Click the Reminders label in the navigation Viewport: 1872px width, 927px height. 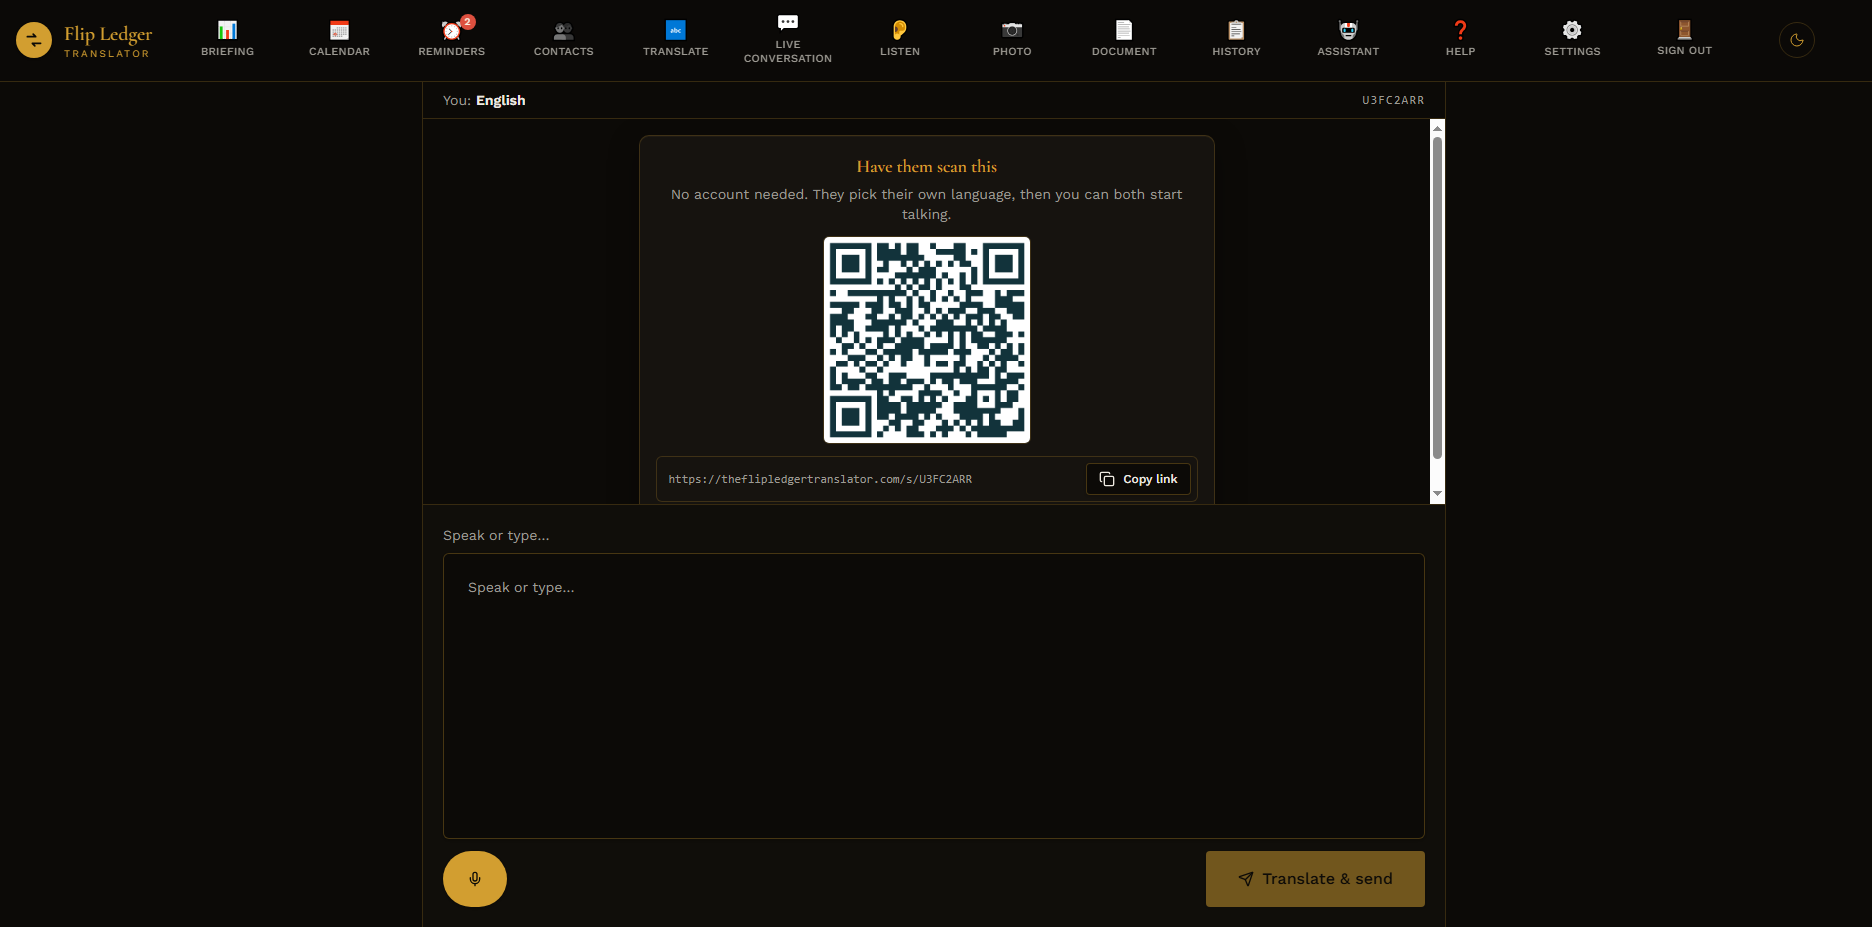[x=451, y=51]
